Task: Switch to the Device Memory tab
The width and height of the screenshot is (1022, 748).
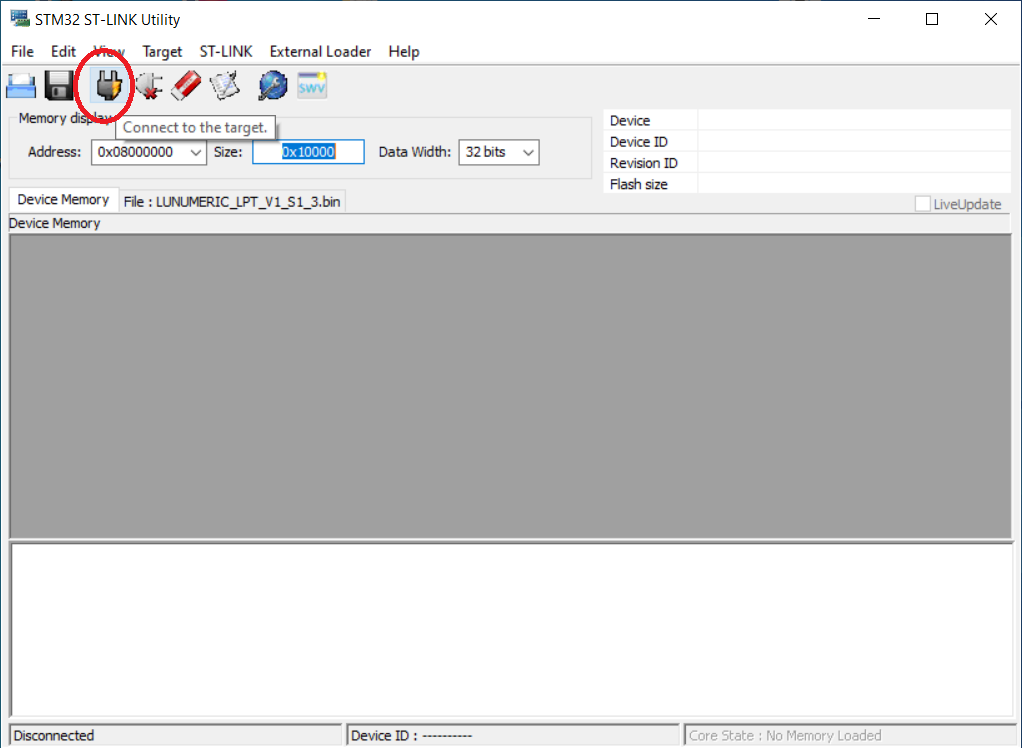Action: click(63, 200)
